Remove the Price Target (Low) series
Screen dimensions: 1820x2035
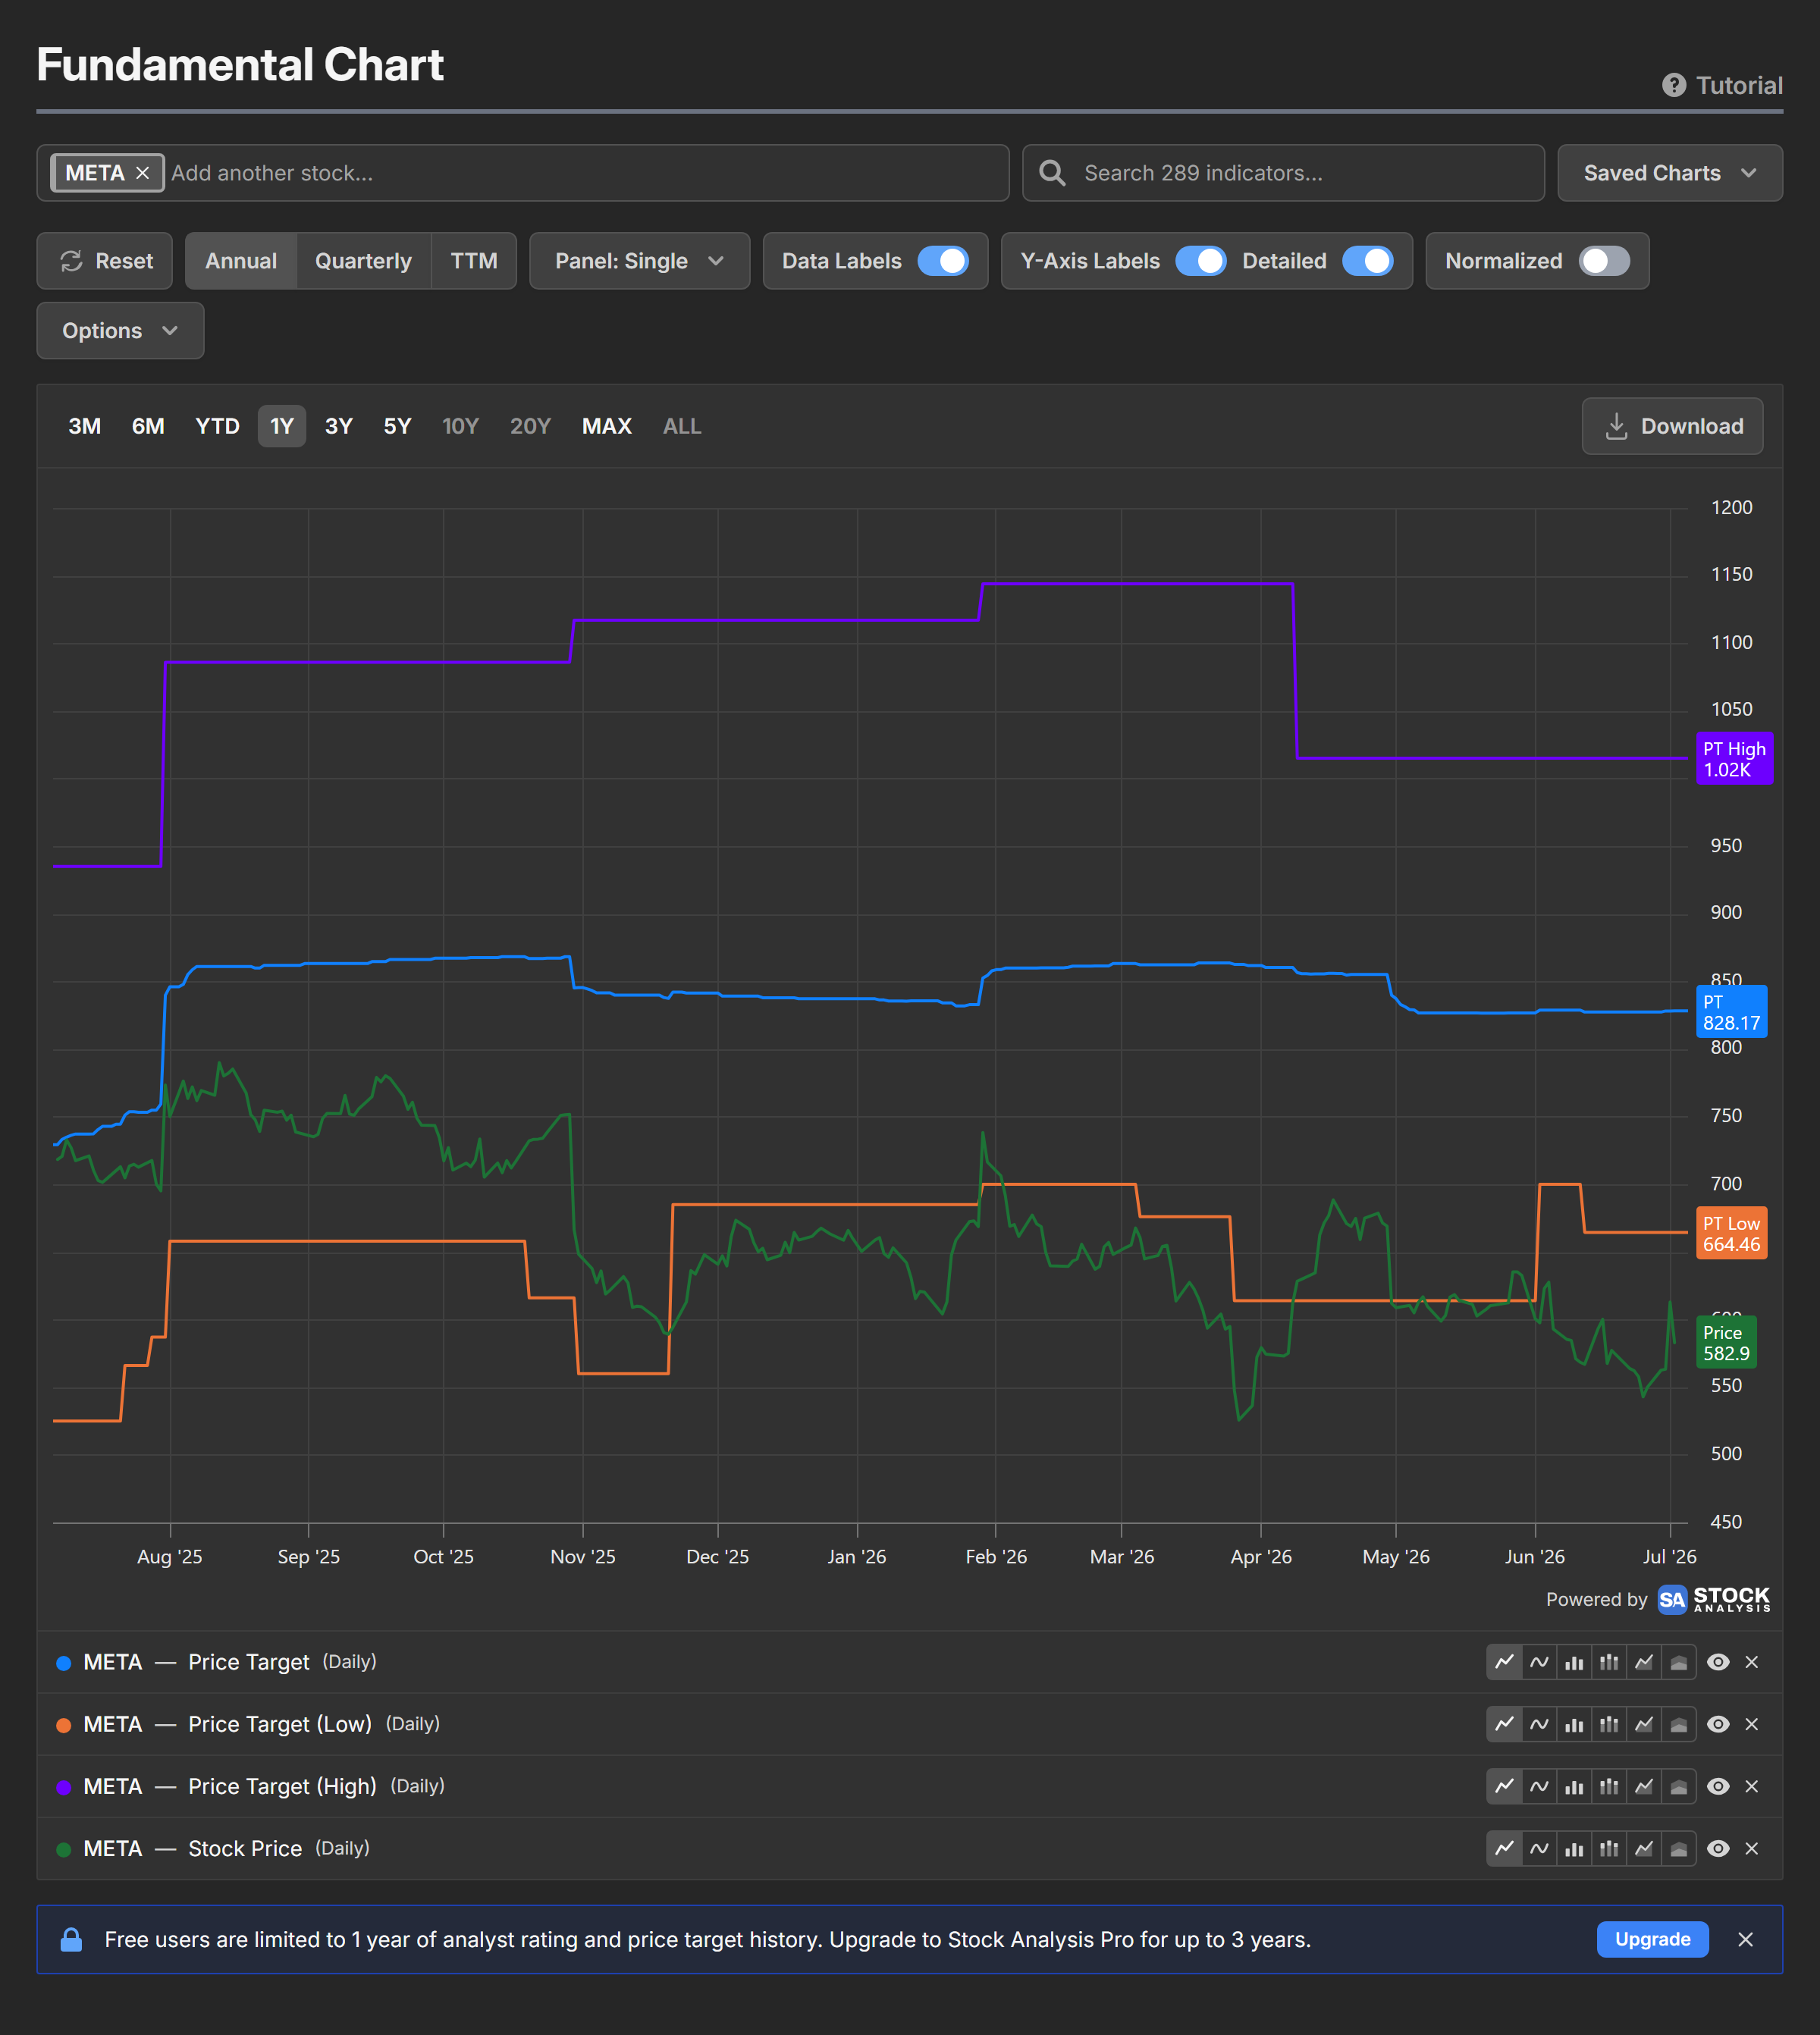(1751, 1724)
